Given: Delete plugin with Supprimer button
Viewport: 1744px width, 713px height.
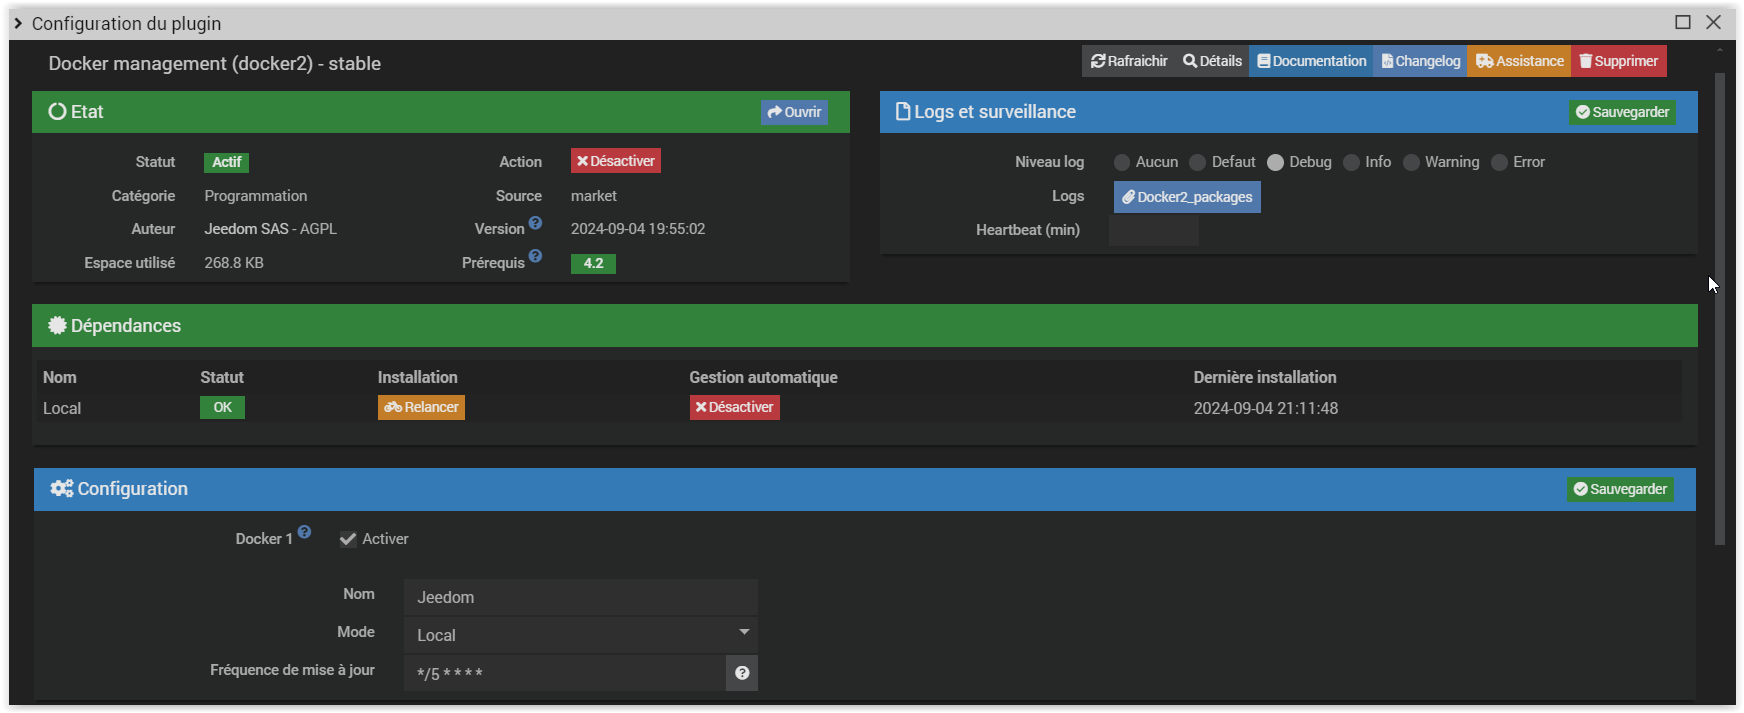Looking at the screenshot, I should (x=1618, y=61).
